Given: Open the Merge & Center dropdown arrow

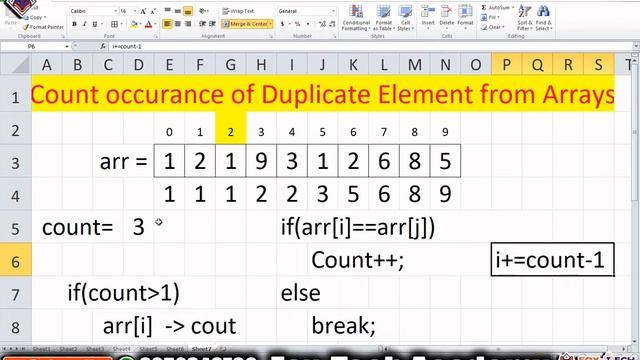Looking at the screenshot, I should tap(270, 24).
